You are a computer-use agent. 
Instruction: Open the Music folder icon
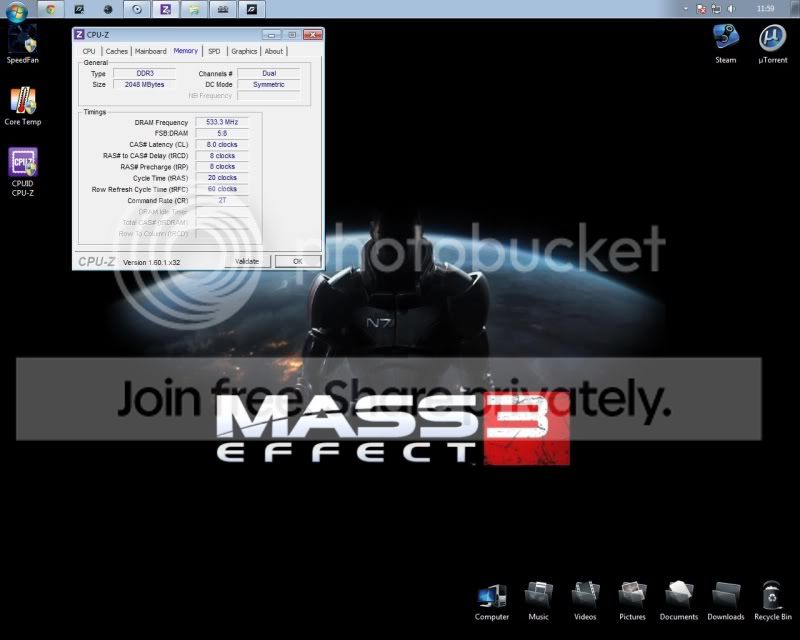pyautogui.click(x=538, y=601)
